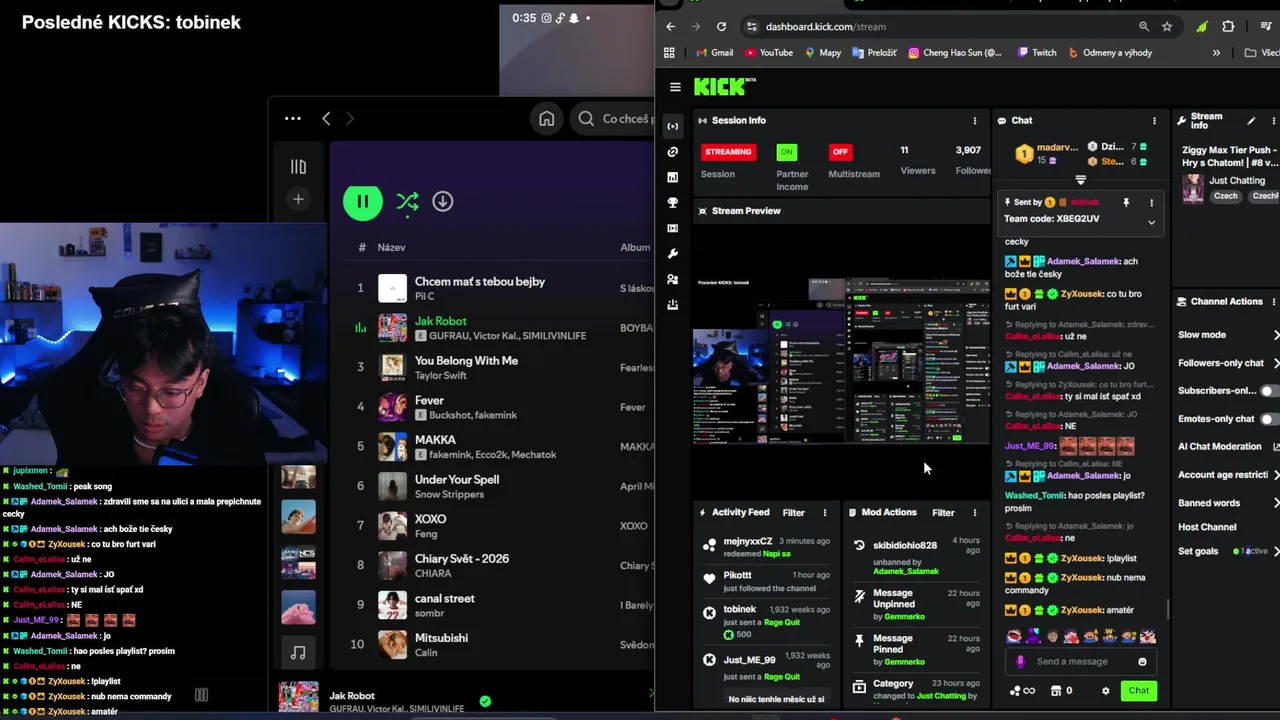This screenshot has width=1280, height=720.
Task: Open the trophy icon in Kick sidebar
Action: click(x=673, y=203)
